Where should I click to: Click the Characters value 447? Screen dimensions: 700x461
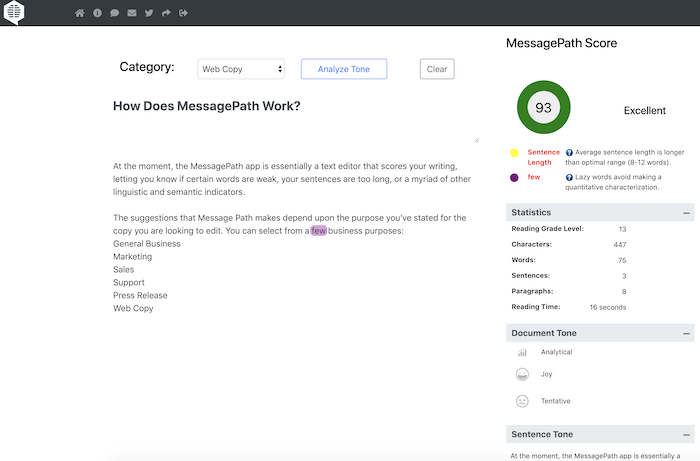click(x=620, y=245)
